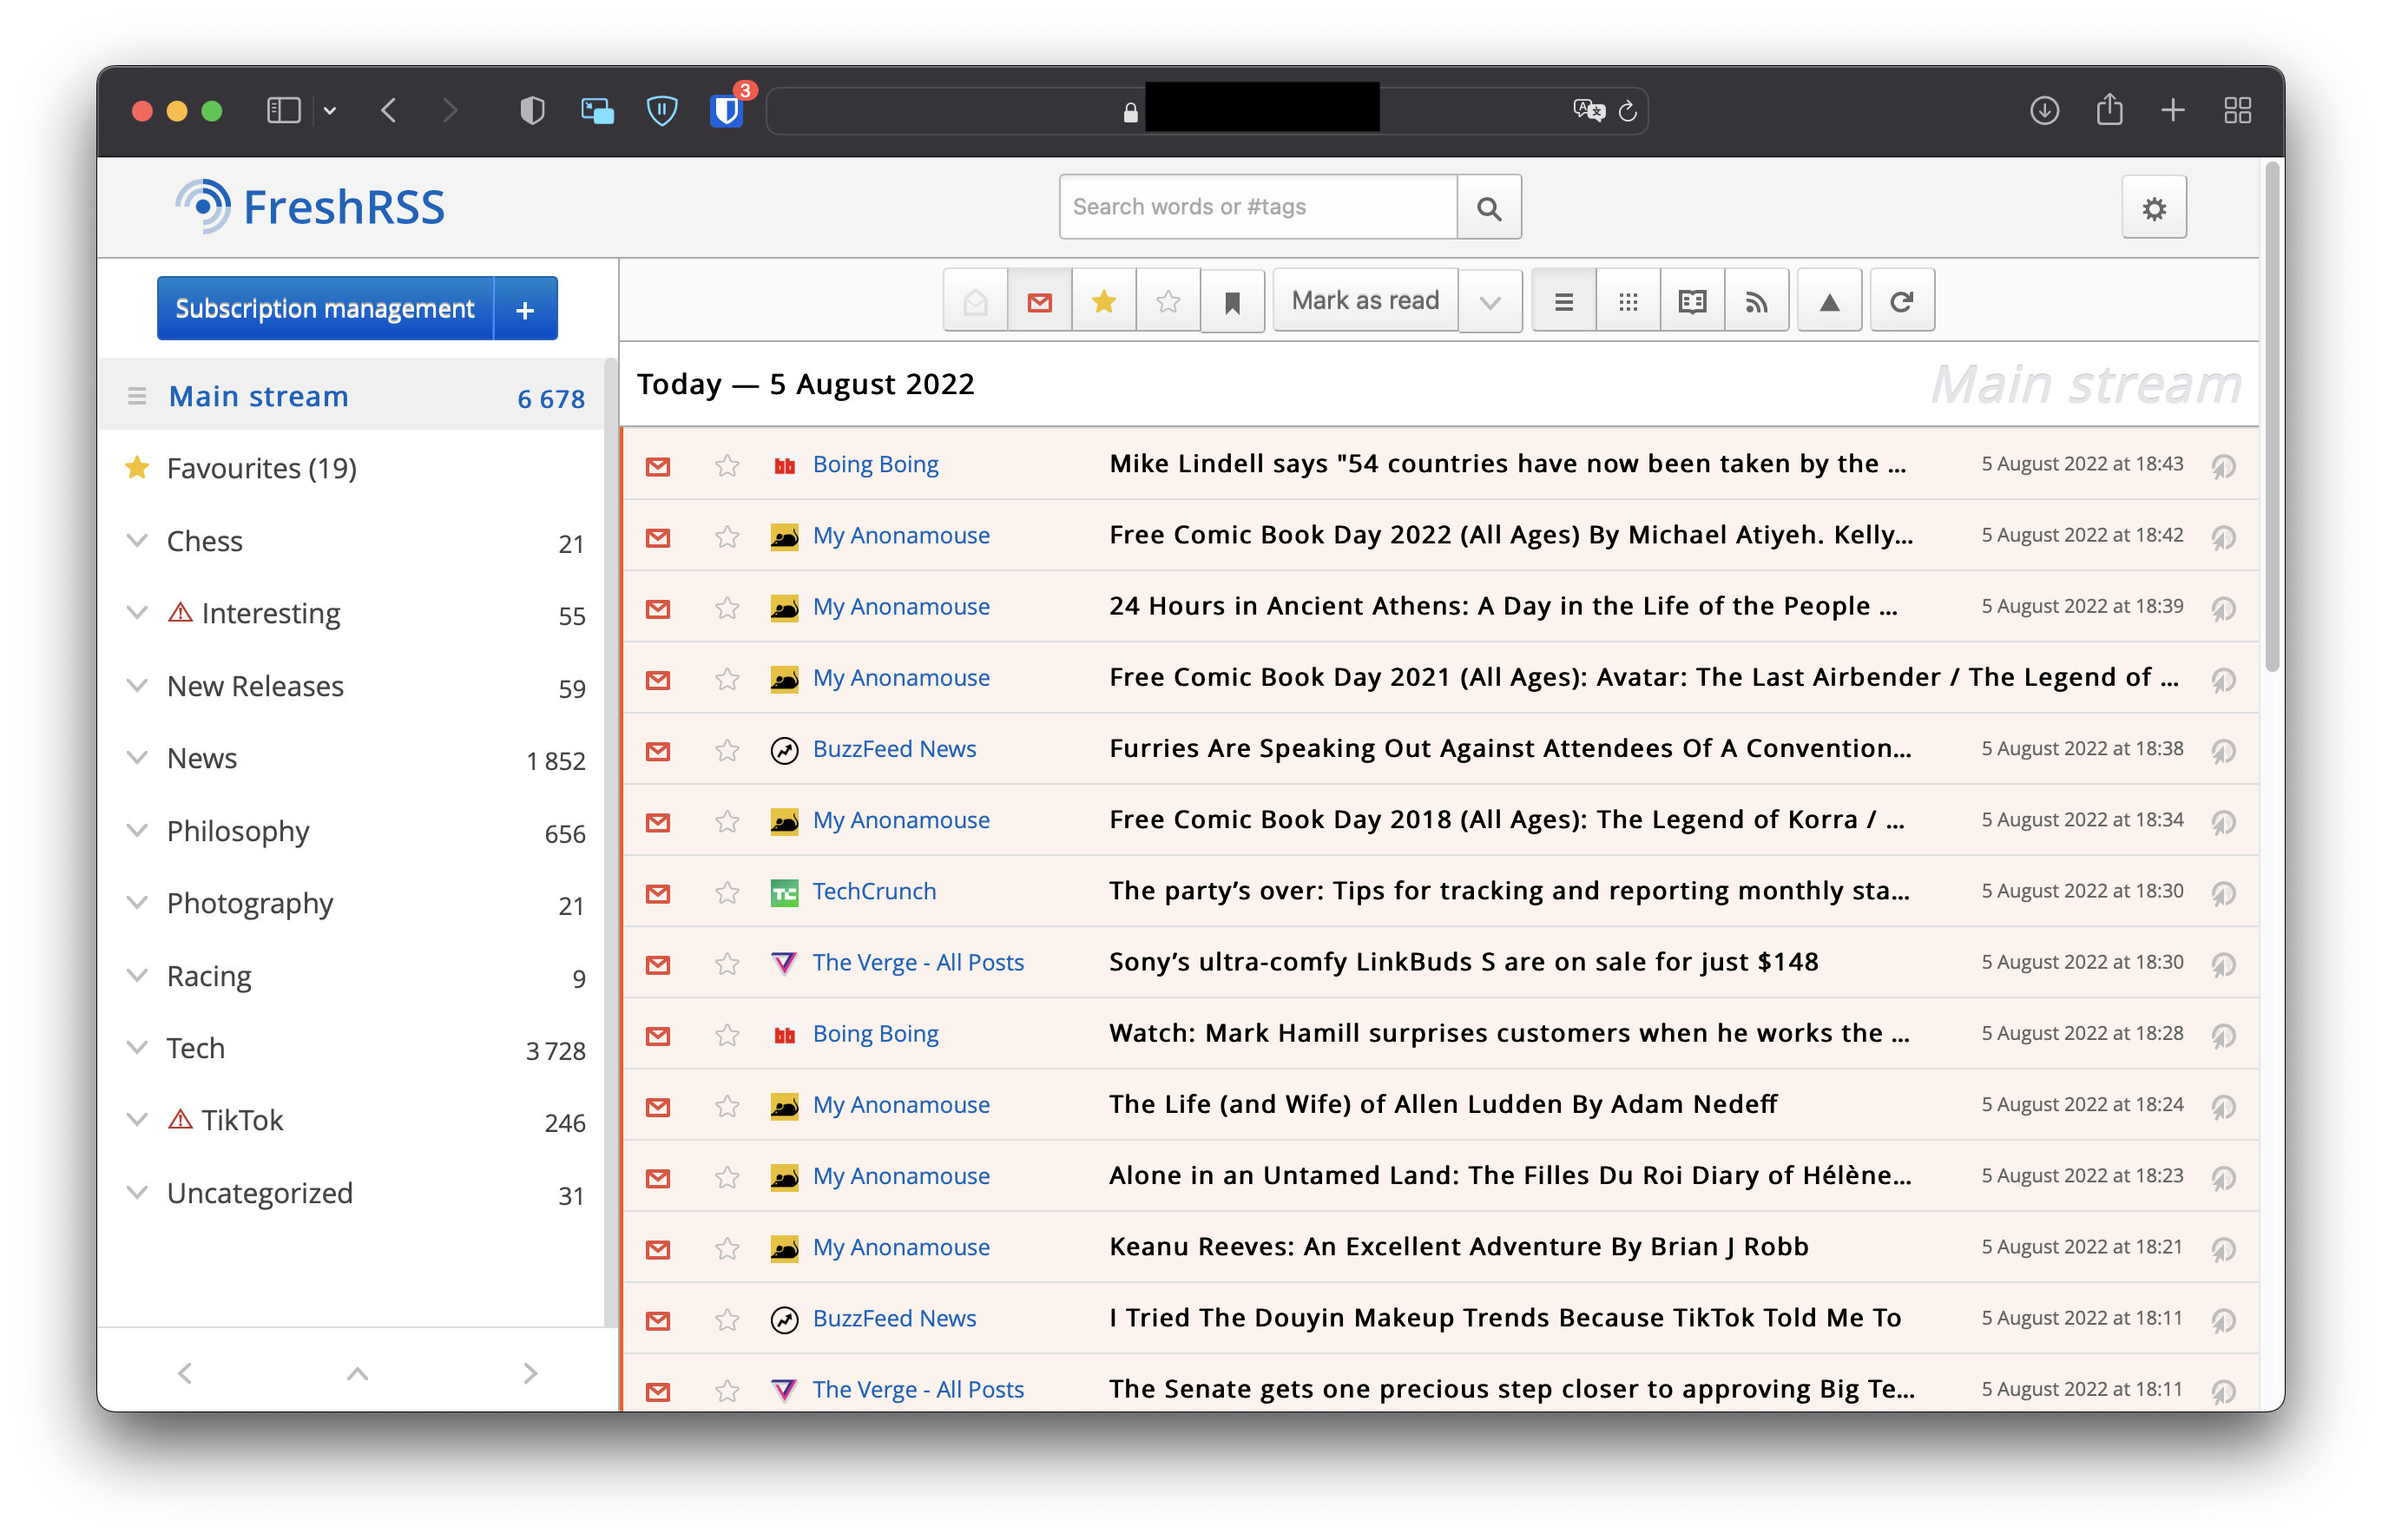The height and width of the screenshot is (1540, 2382).
Task: Toggle show non-favourites filter
Action: (1167, 301)
